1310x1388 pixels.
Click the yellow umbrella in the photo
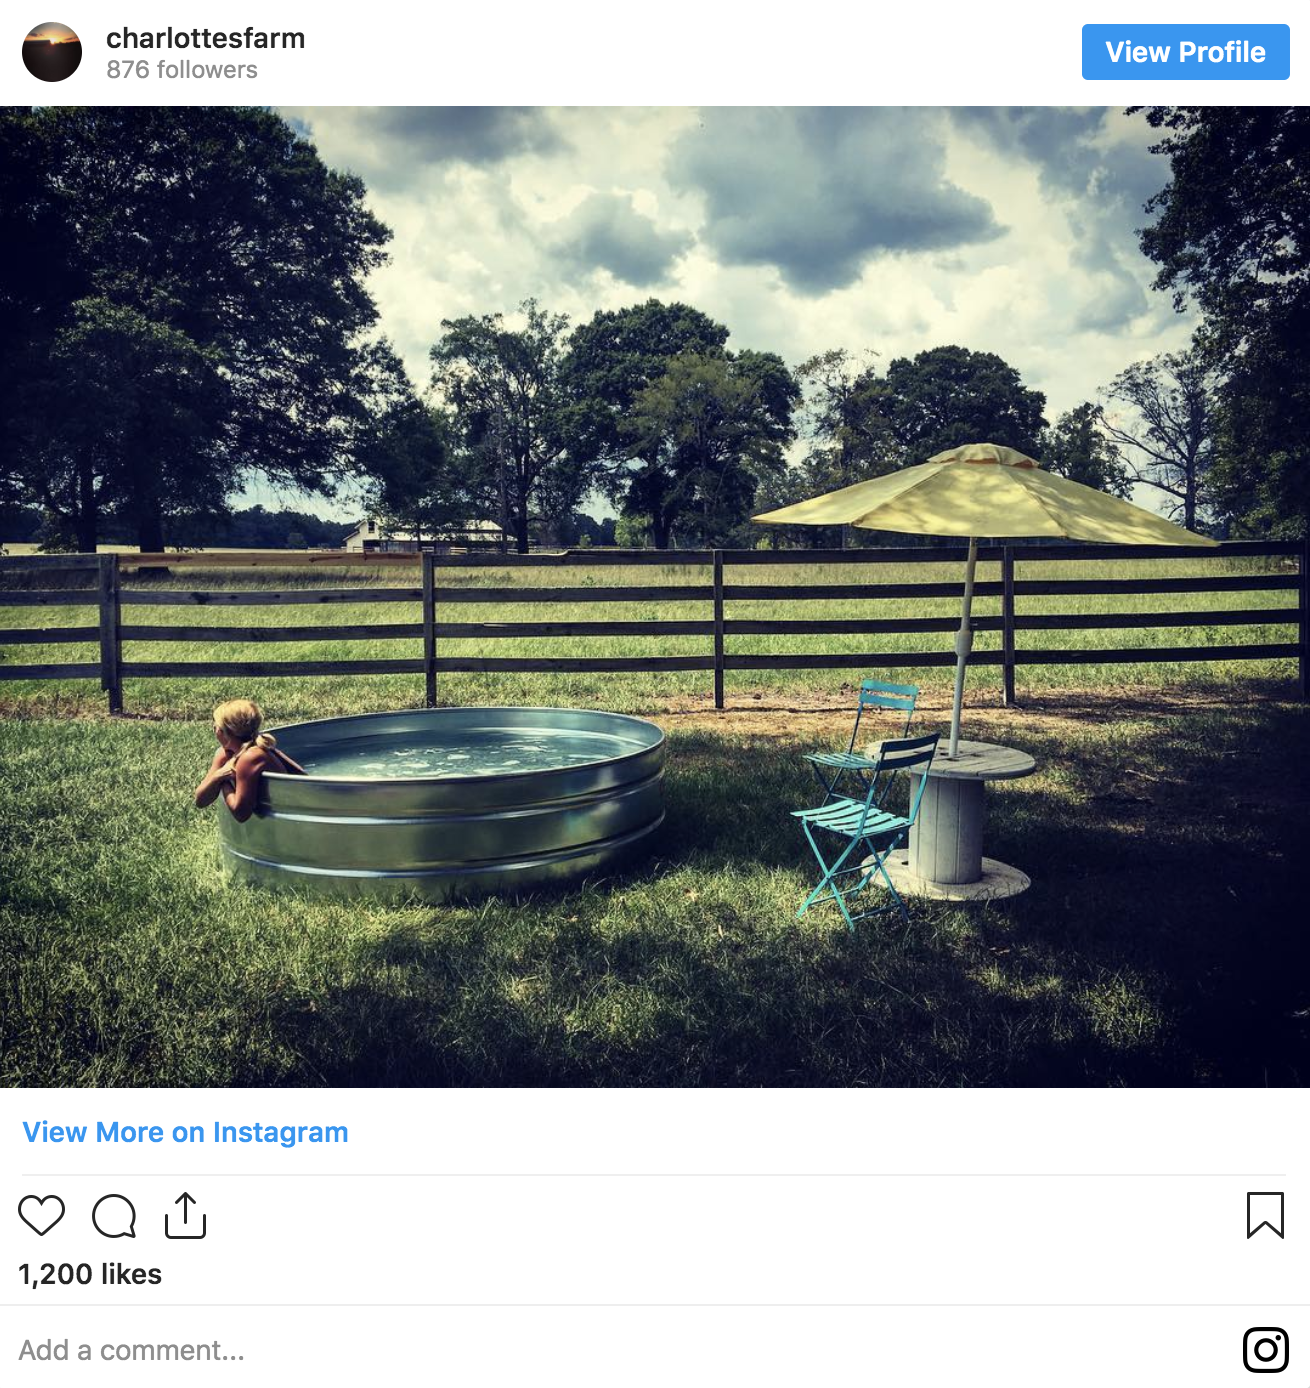point(985,495)
